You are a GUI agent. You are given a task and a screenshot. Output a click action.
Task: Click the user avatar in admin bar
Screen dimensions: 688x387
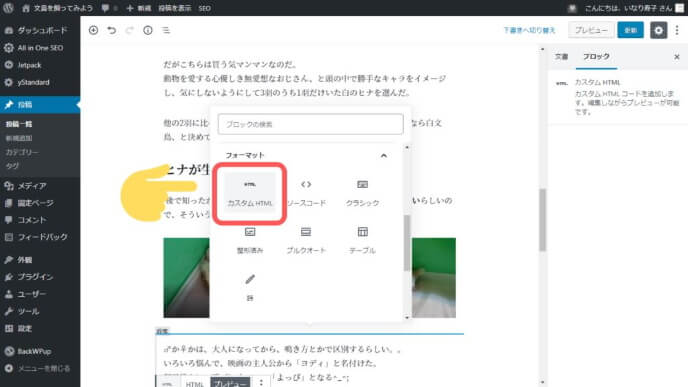(x=679, y=8)
